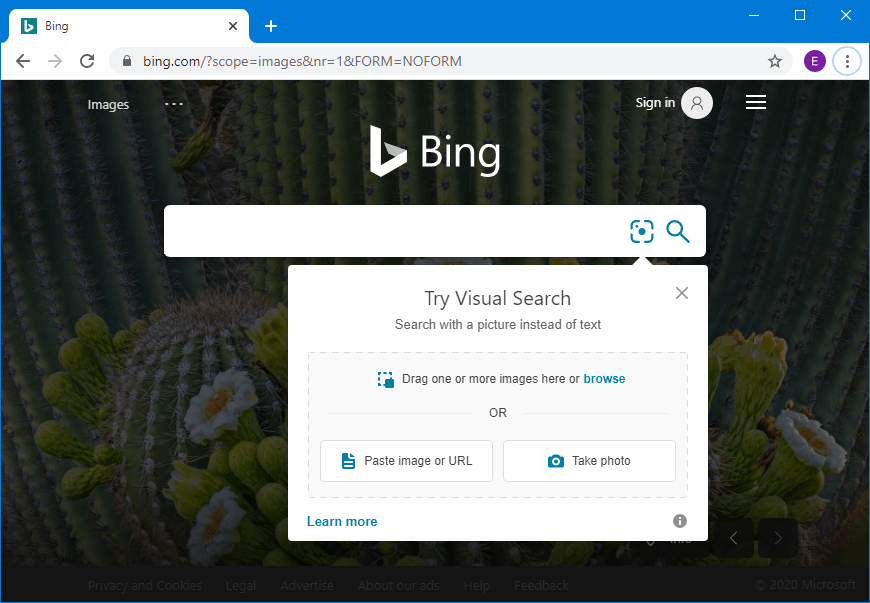Click the document icon on Paste image

coord(348,461)
